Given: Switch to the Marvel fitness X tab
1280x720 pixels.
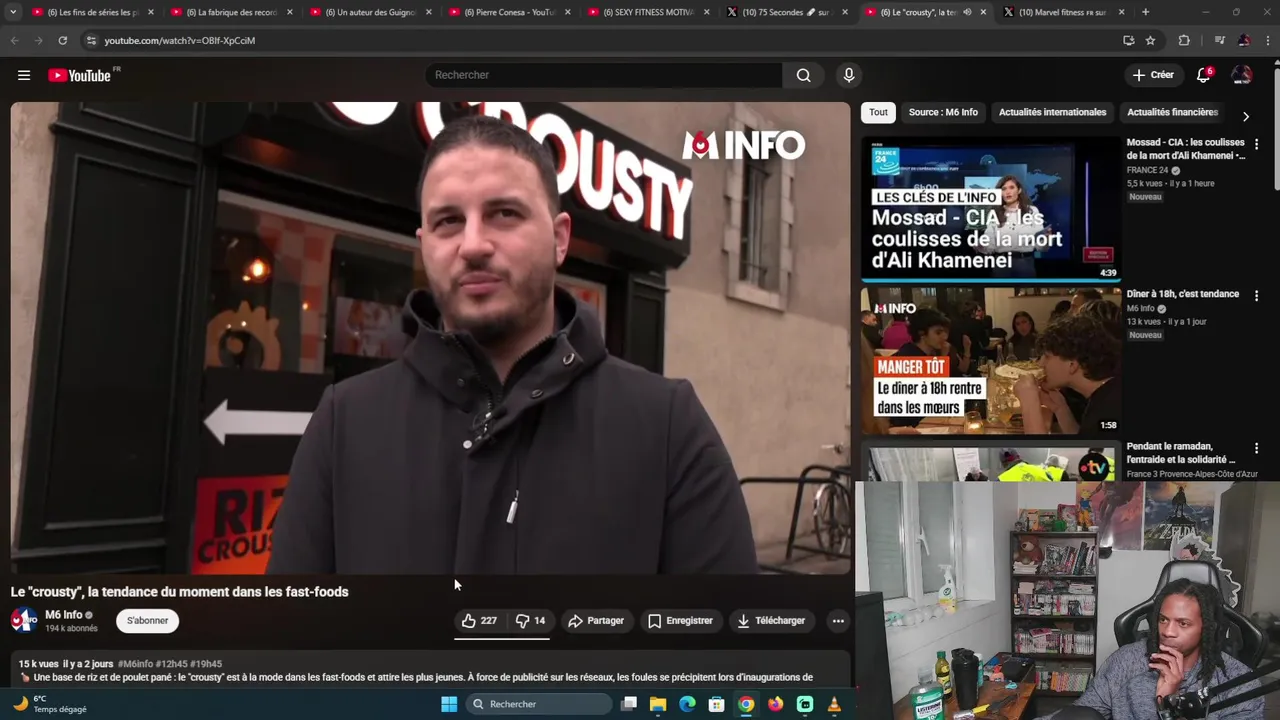Looking at the screenshot, I should coord(1062,12).
